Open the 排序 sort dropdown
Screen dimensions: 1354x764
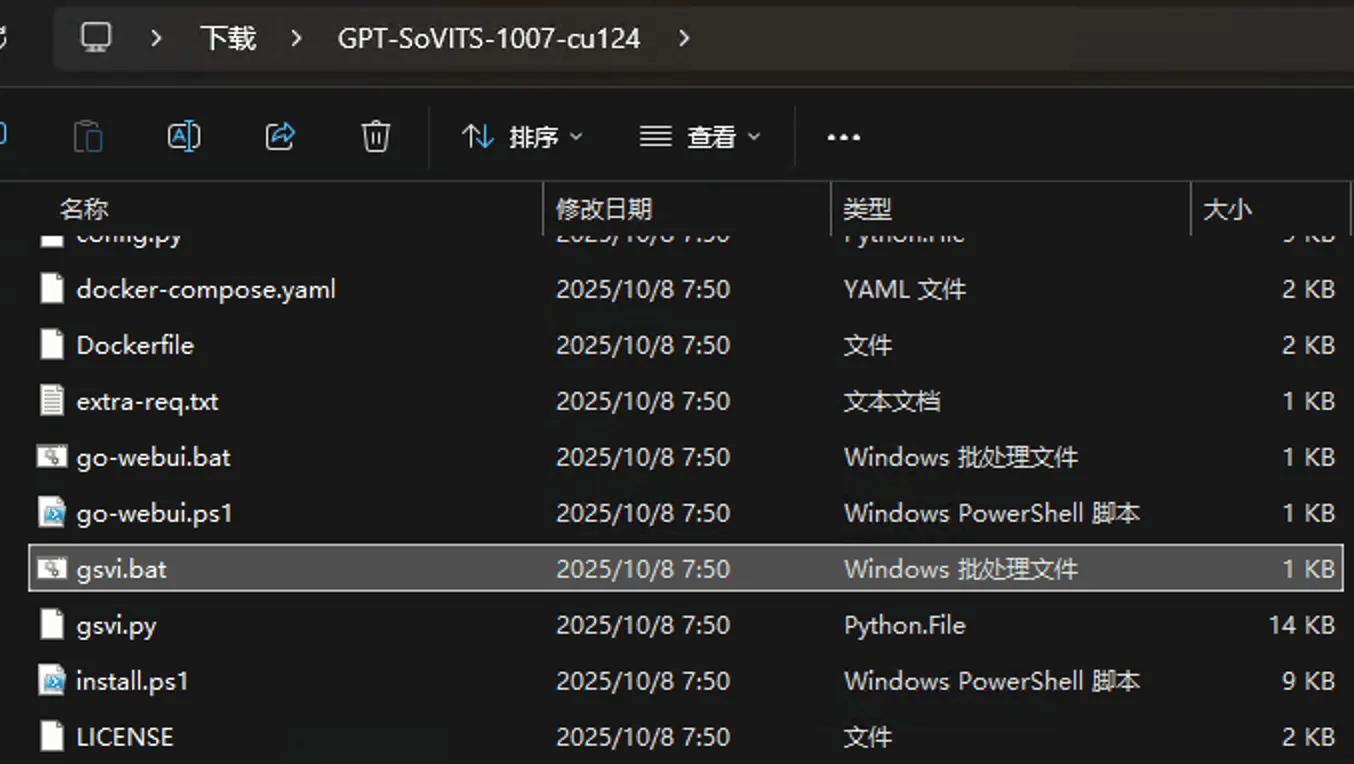coord(522,137)
